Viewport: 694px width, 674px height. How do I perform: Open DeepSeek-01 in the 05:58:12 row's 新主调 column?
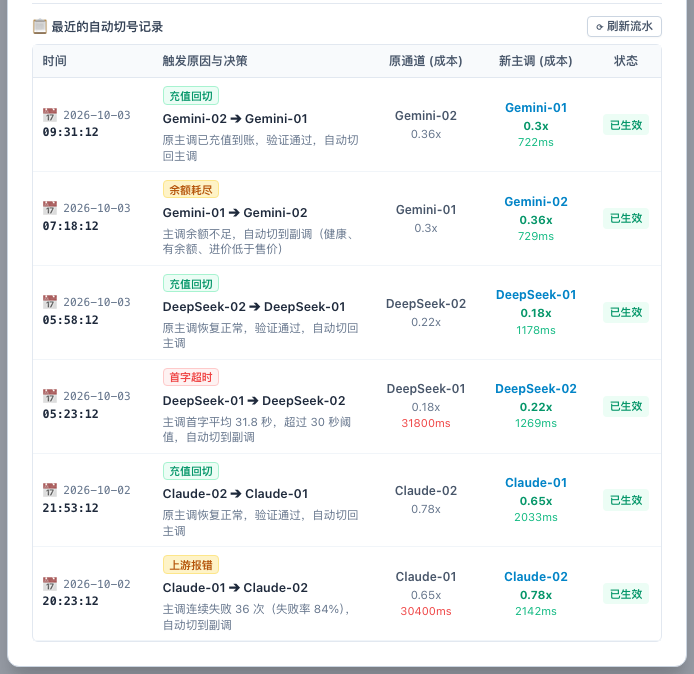pyautogui.click(x=536, y=295)
